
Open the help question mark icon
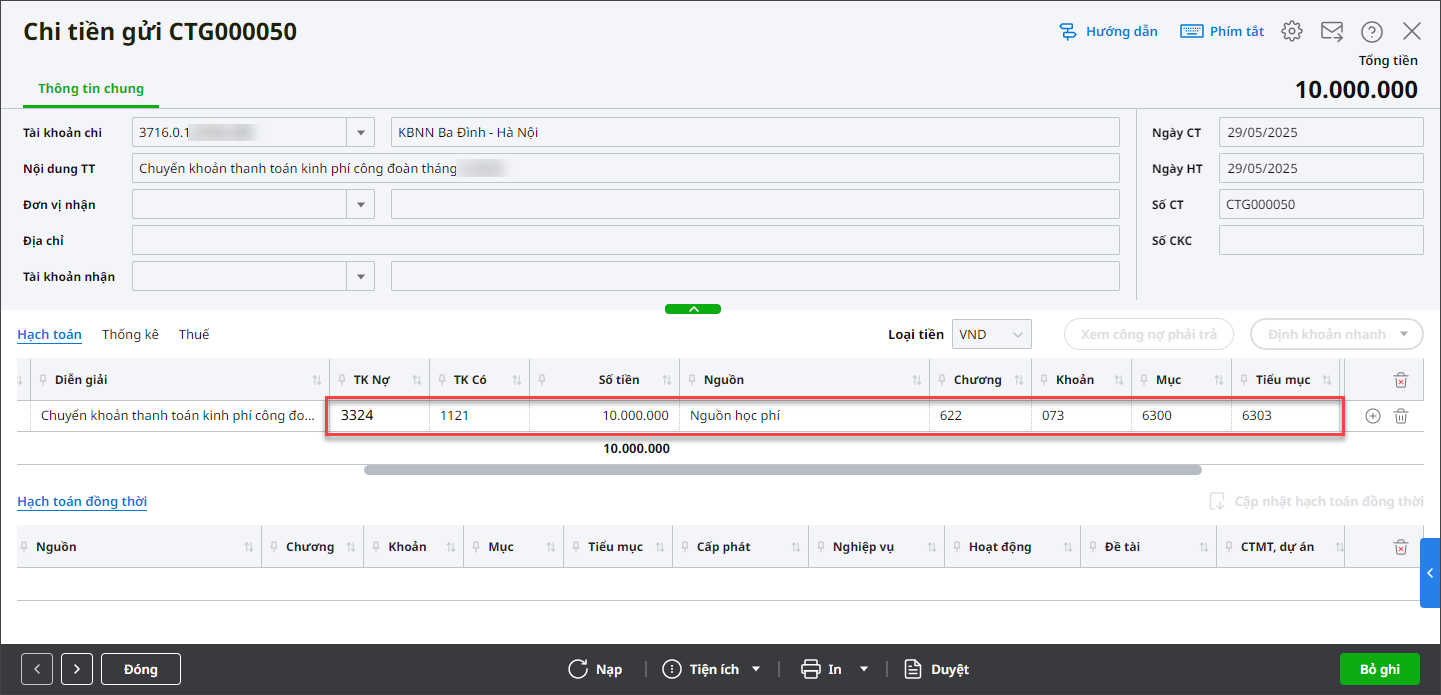tap(1372, 32)
